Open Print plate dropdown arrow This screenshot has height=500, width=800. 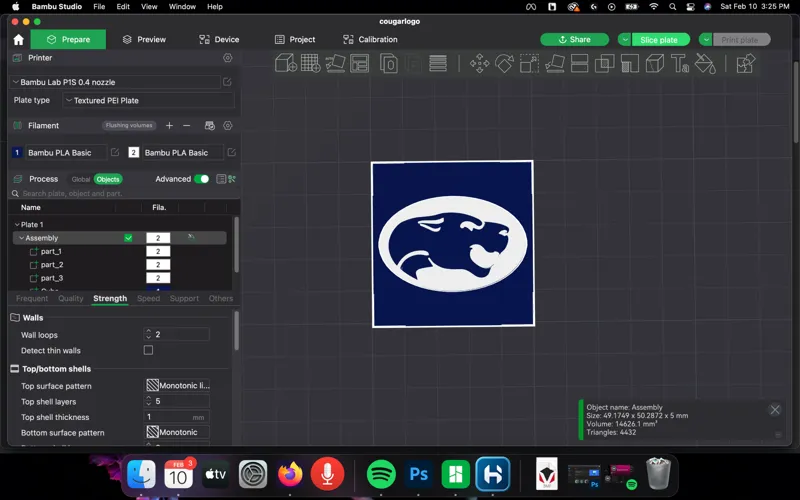[x=706, y=39]
